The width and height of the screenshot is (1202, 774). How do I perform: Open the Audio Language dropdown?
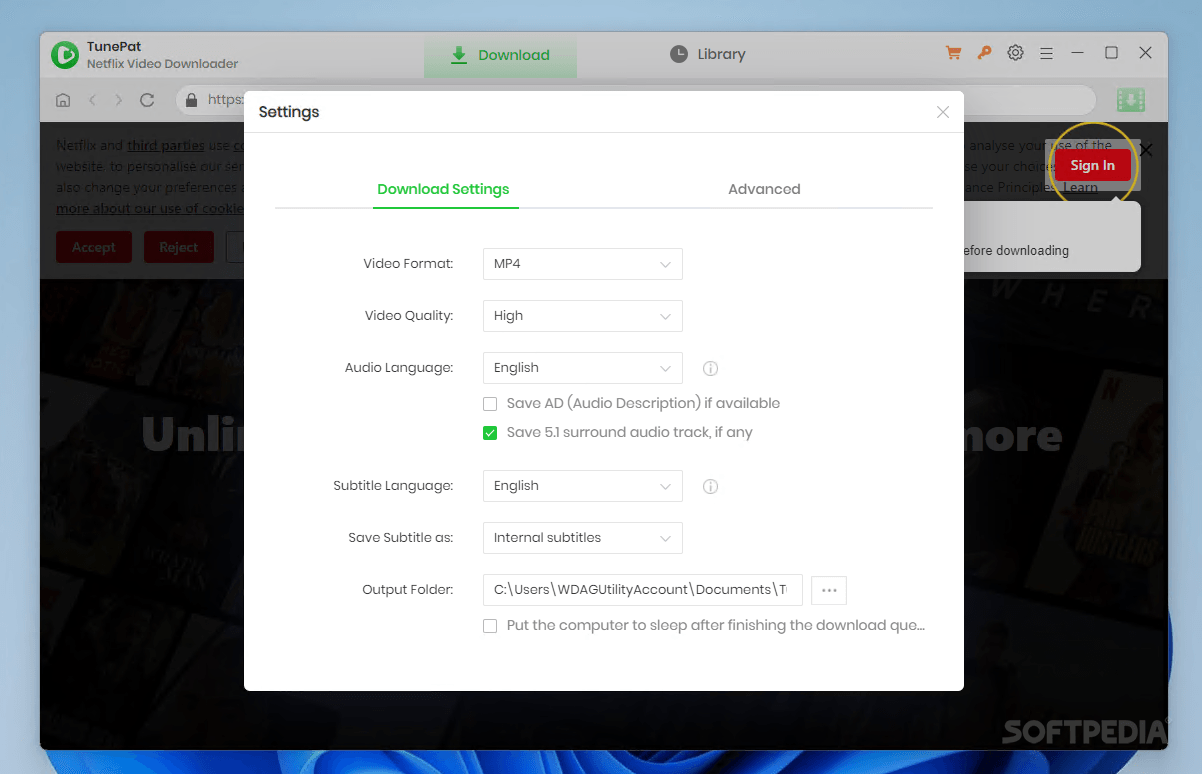583,368
